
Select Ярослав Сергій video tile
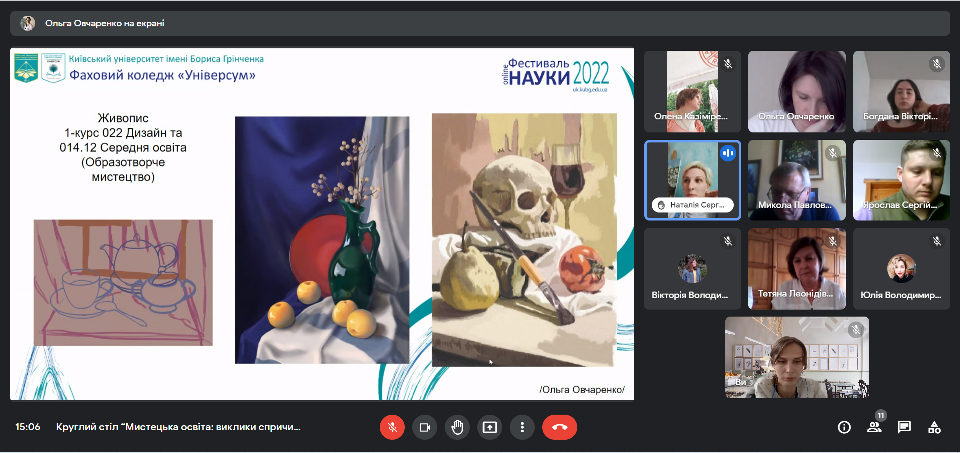[901, 180]
